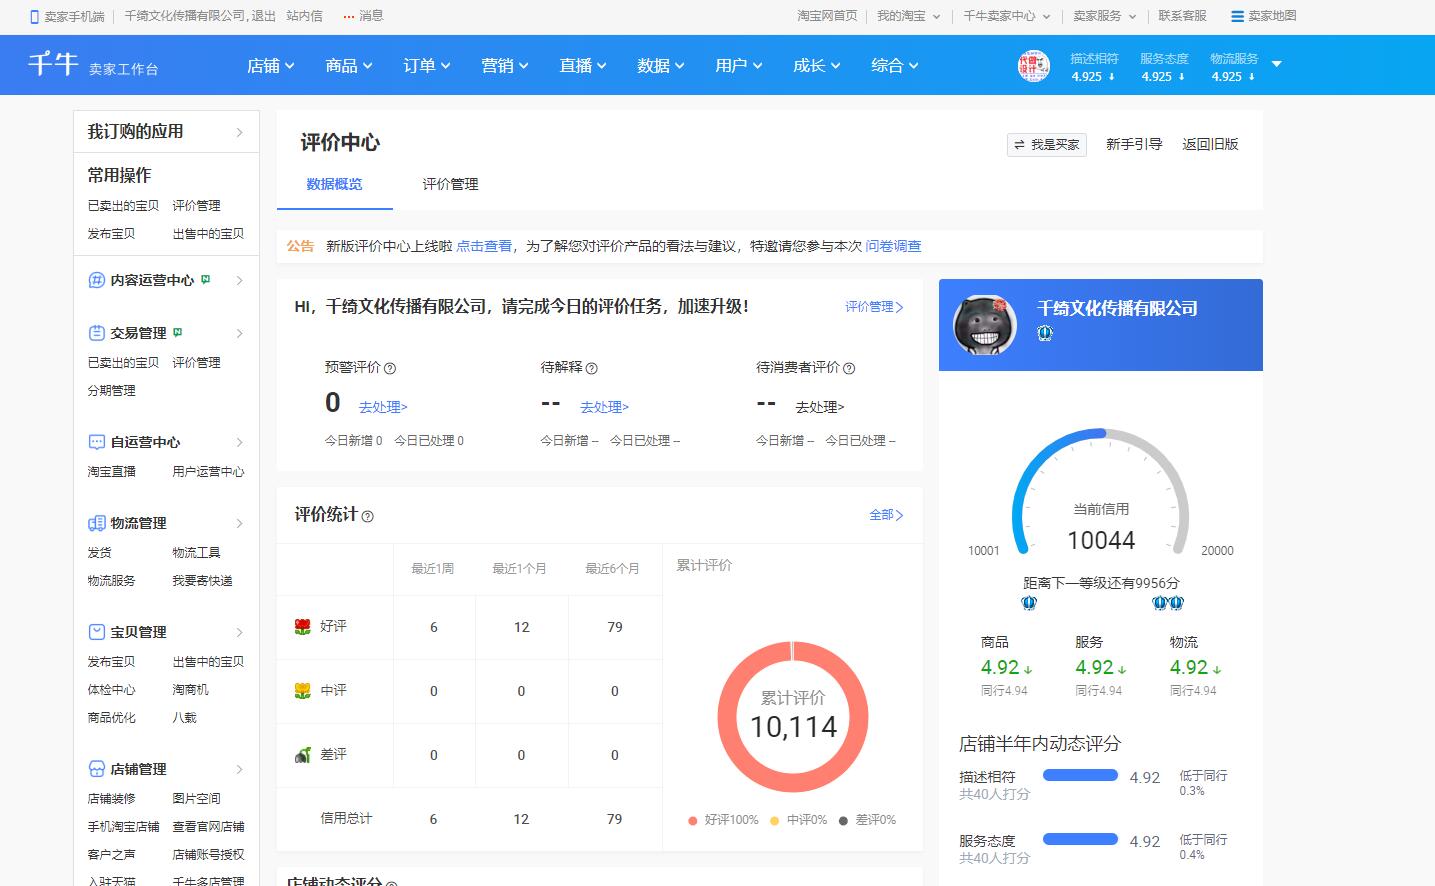Switch to the 评价管理 tab
Viewport: 1435px width, 886px height.
tap(450, 185)
